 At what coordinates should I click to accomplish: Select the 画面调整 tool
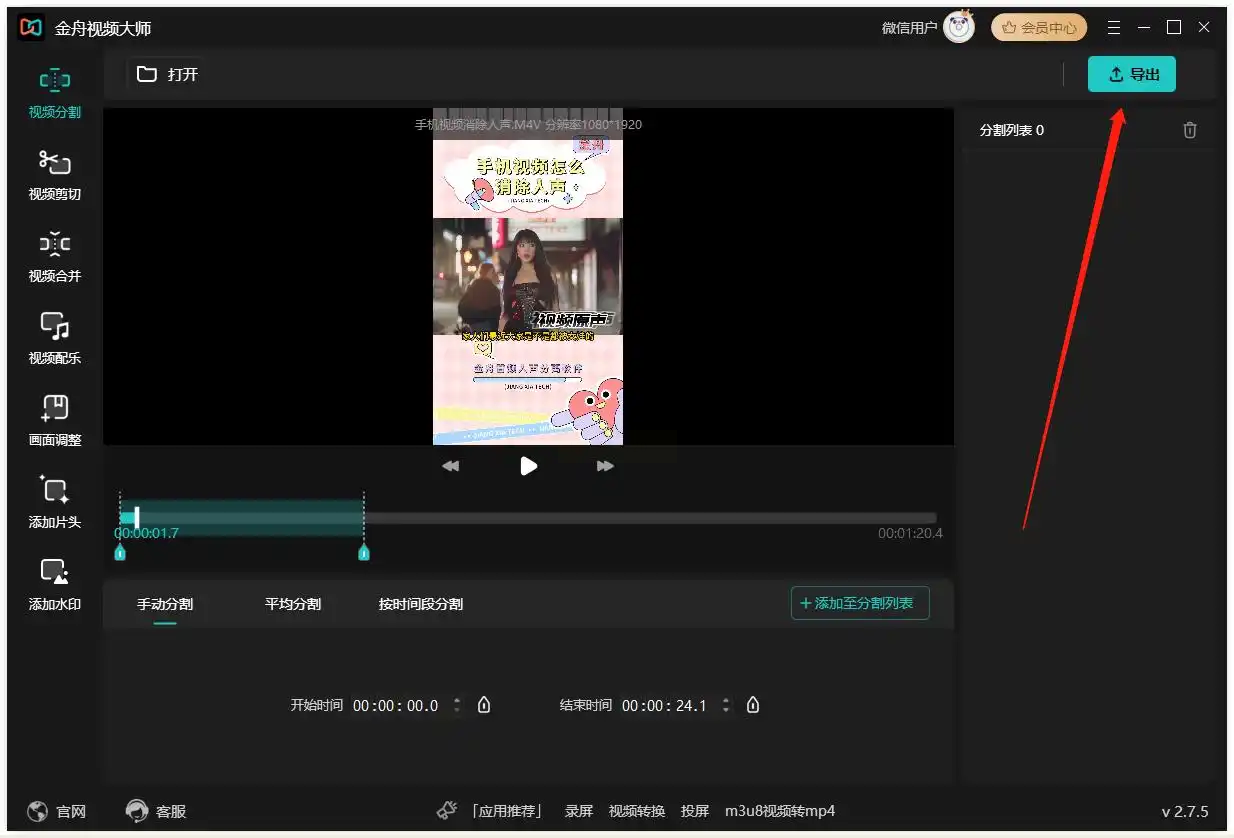(x=55, y=420)
